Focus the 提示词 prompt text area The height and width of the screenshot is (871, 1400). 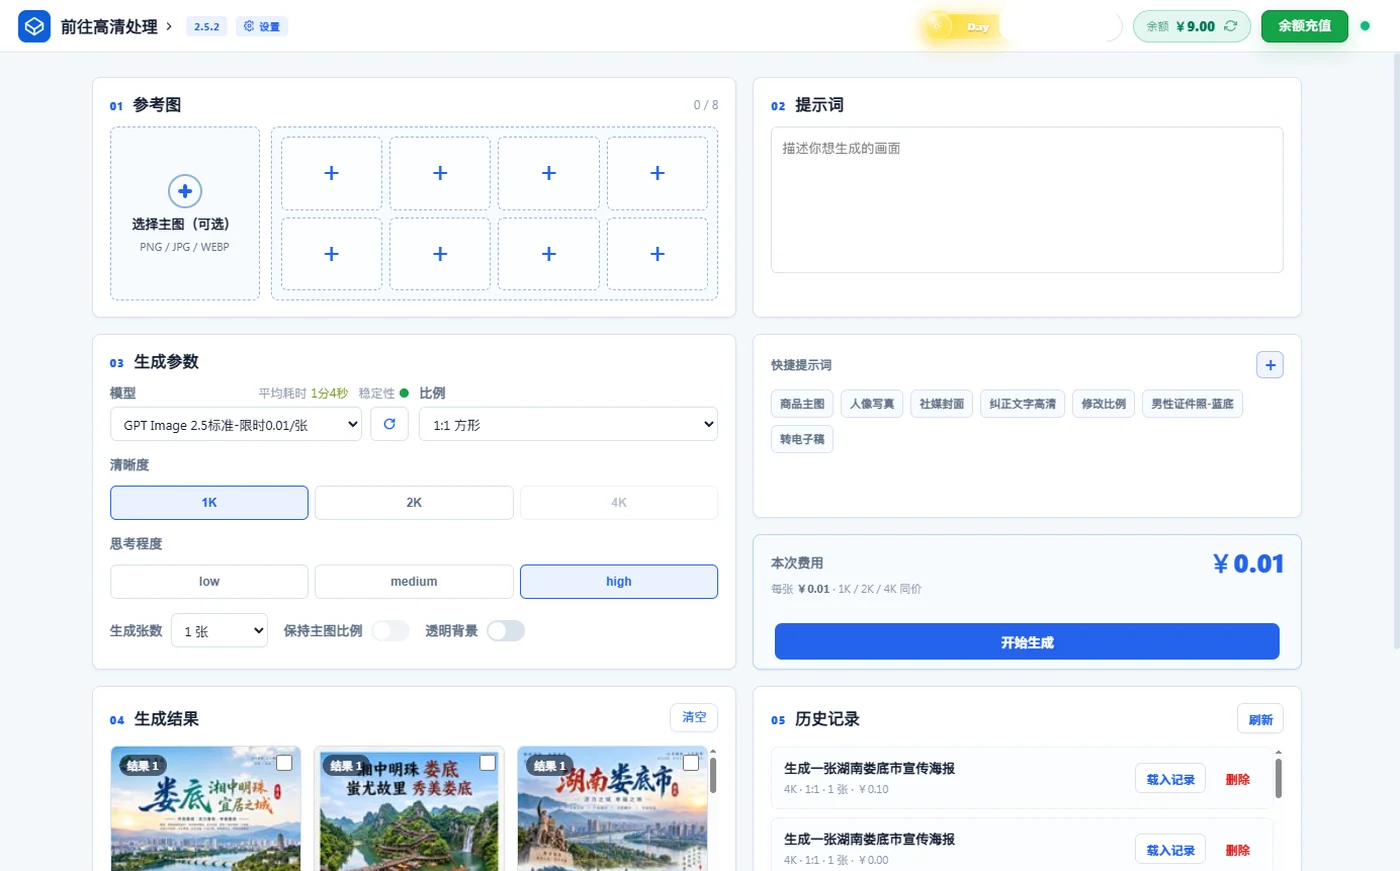[1027, 200]
